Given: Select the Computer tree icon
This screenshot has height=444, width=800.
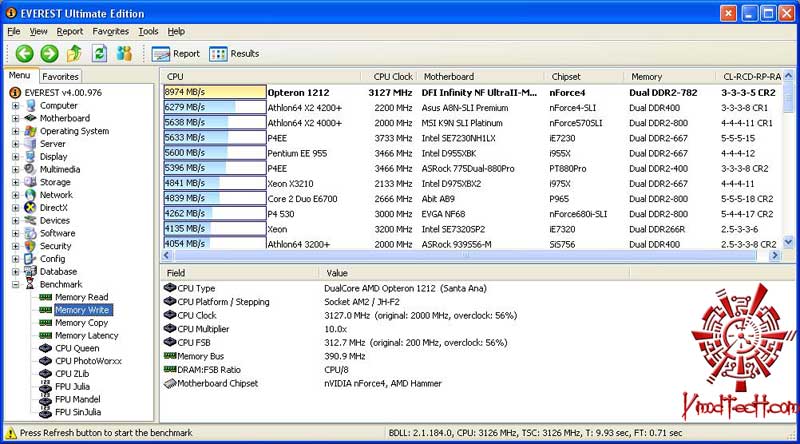Looking at the screenshot, I should (x=31, y=105).
